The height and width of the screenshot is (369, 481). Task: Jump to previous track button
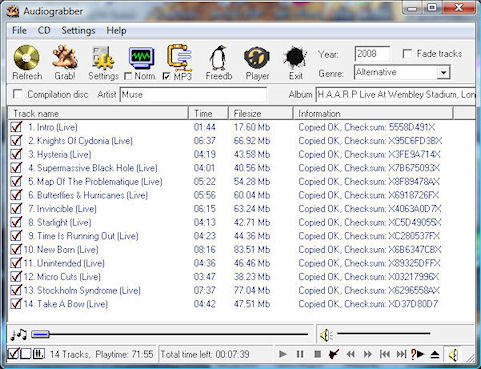385,354
